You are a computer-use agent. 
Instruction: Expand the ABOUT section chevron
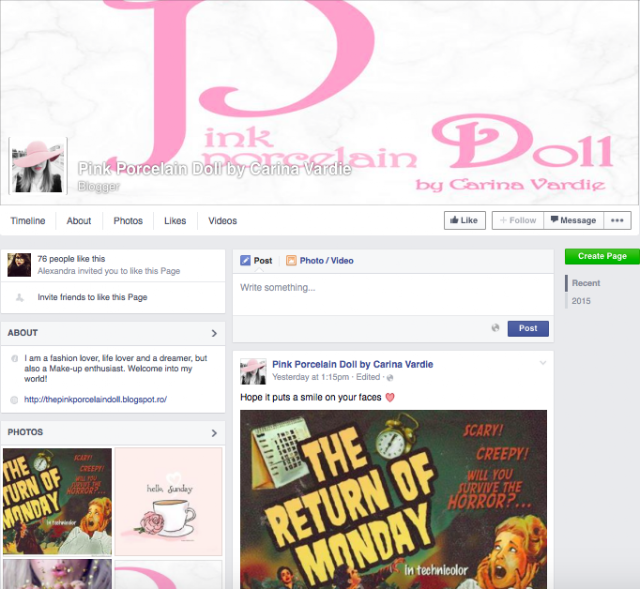pos(214,333)
